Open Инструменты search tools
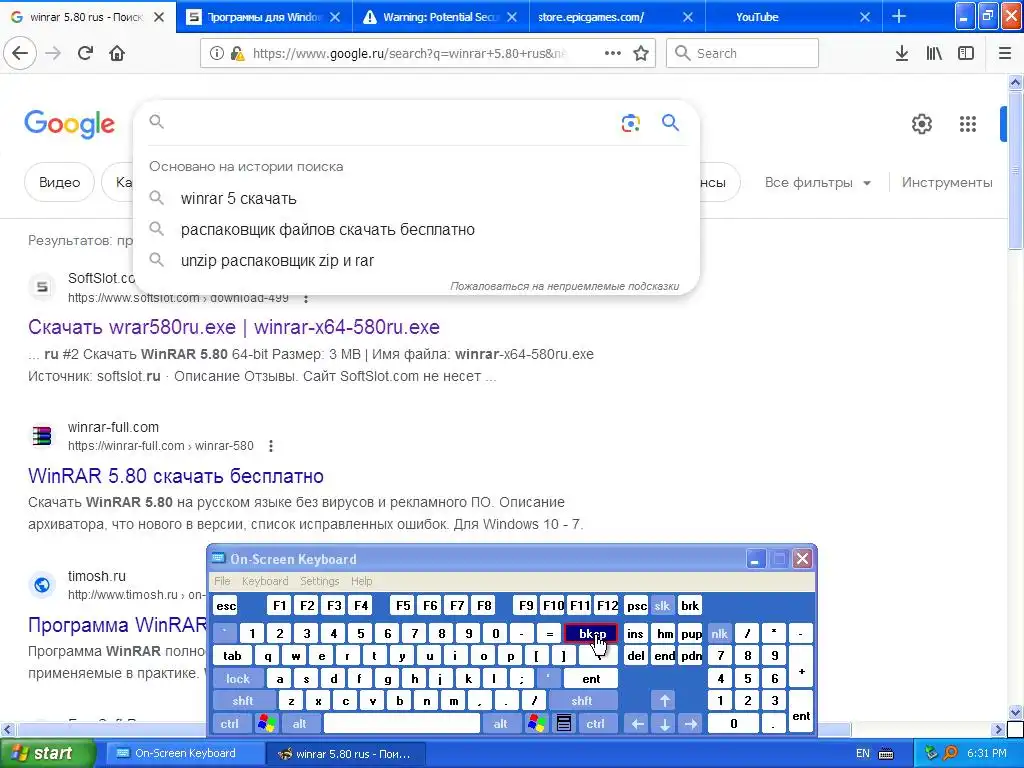1024x768 pixels. pos(947,182)
